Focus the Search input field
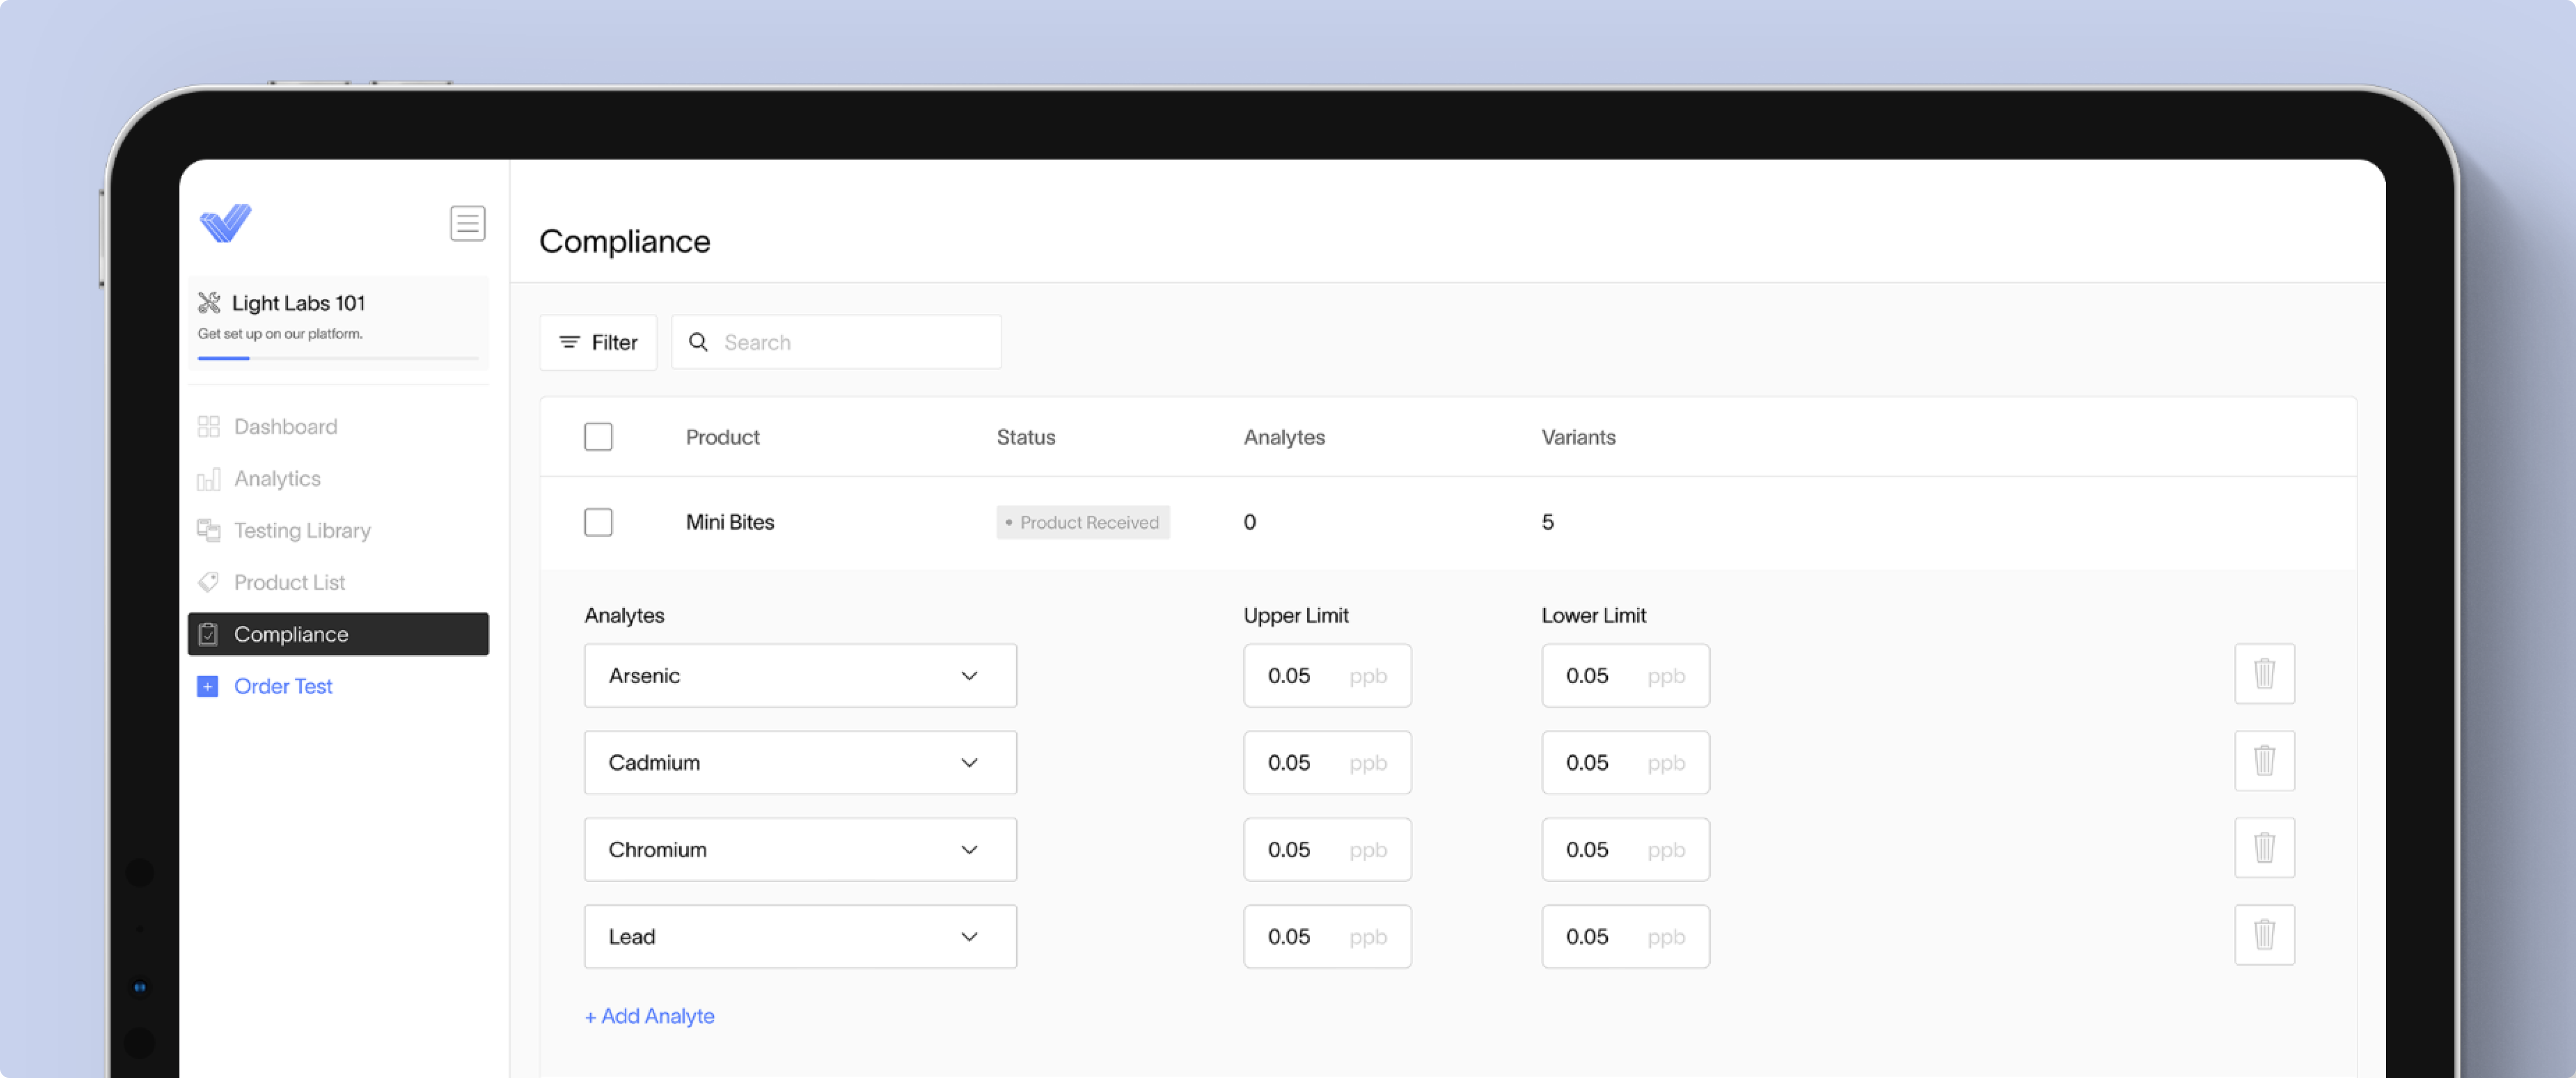 point(836,342)
